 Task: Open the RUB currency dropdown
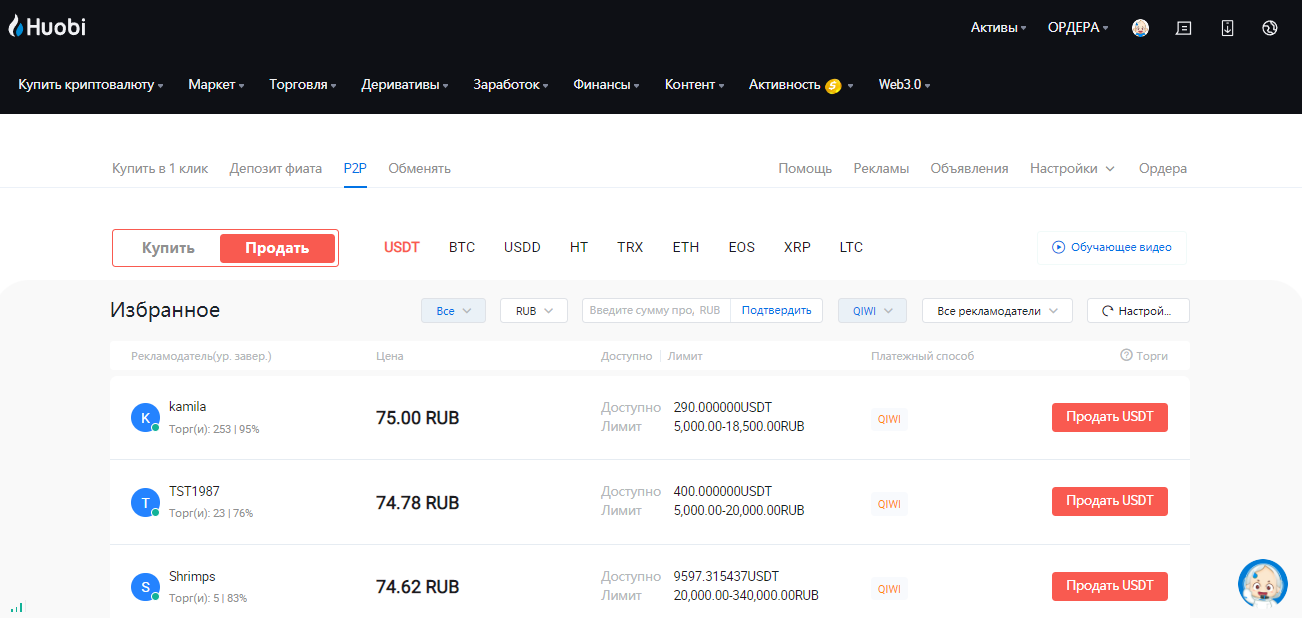click(534, 311)
